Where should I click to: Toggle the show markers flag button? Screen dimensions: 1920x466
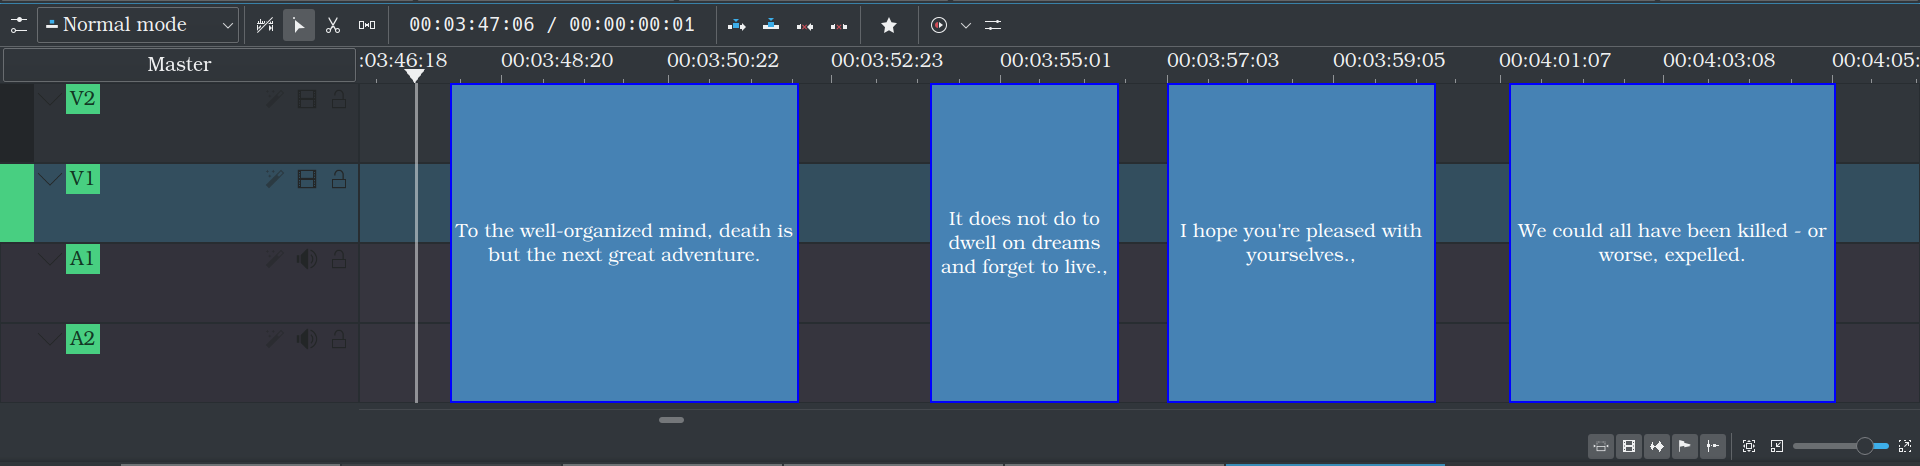(x=1685, y=446)
